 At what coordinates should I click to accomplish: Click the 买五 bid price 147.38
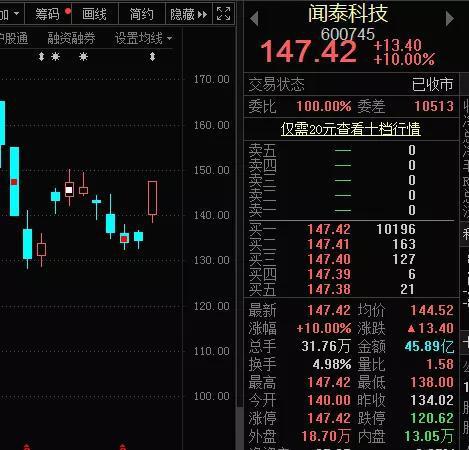pos(329,289)
